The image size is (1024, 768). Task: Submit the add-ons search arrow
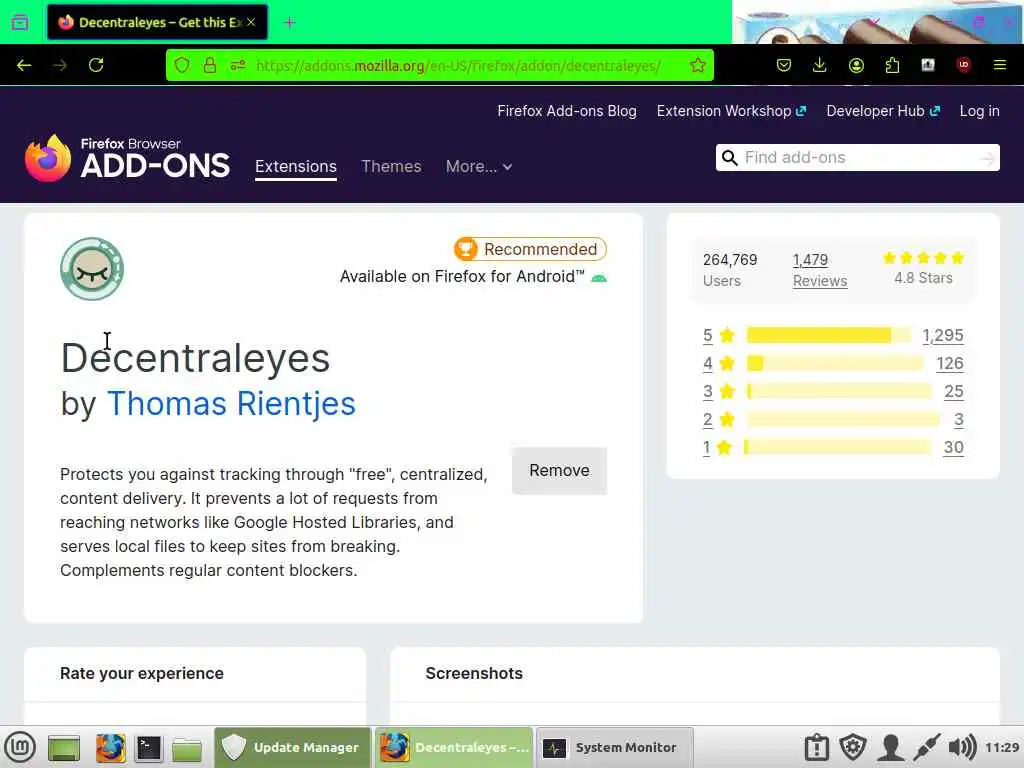(x=987, y=158)
